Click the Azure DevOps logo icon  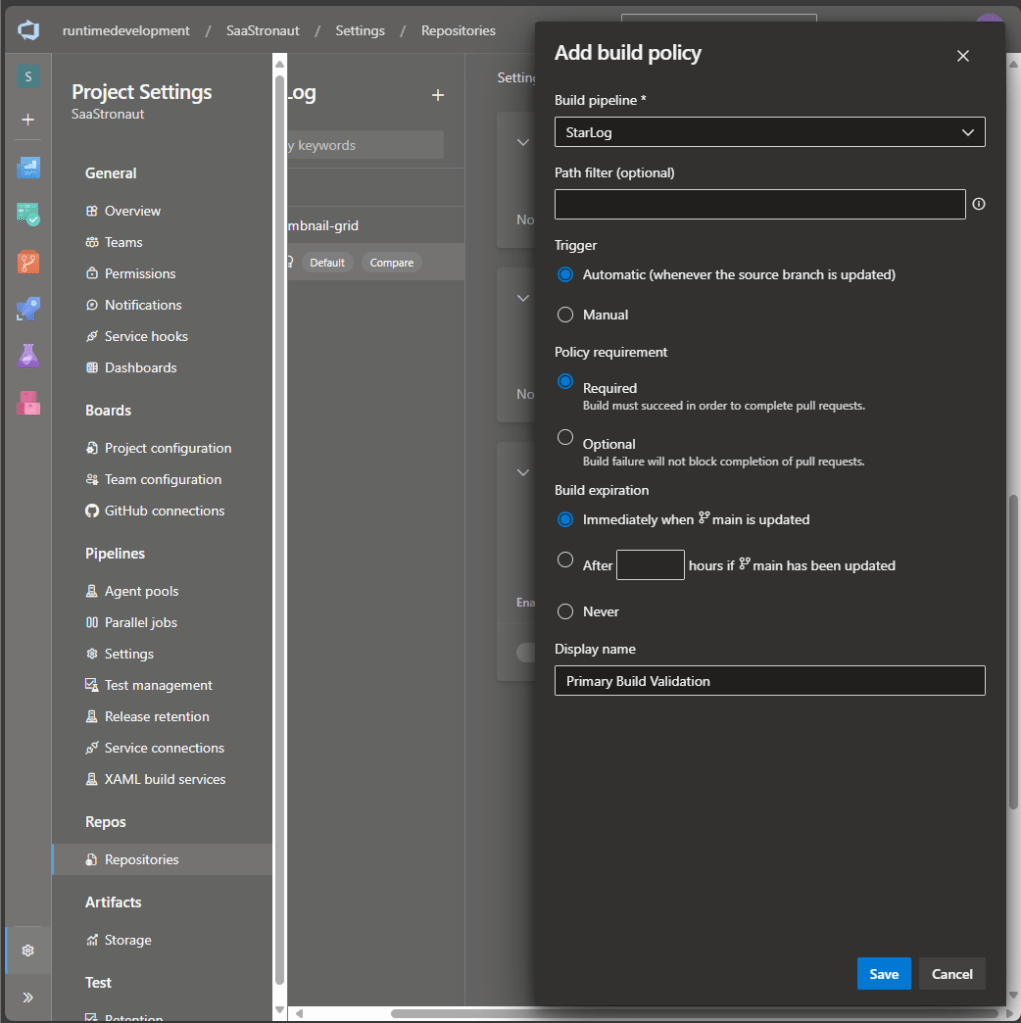[28, 30]
